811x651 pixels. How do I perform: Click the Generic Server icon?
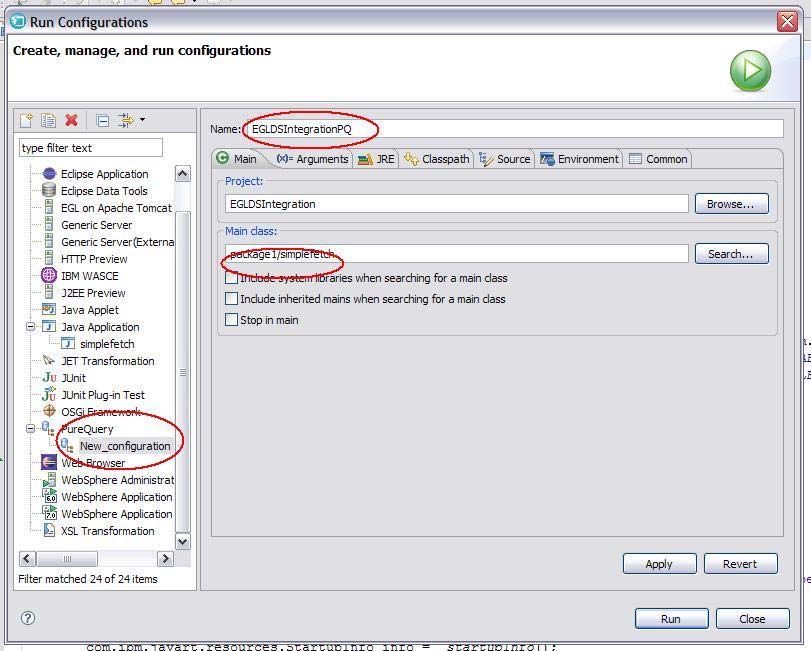pos(49,224)
